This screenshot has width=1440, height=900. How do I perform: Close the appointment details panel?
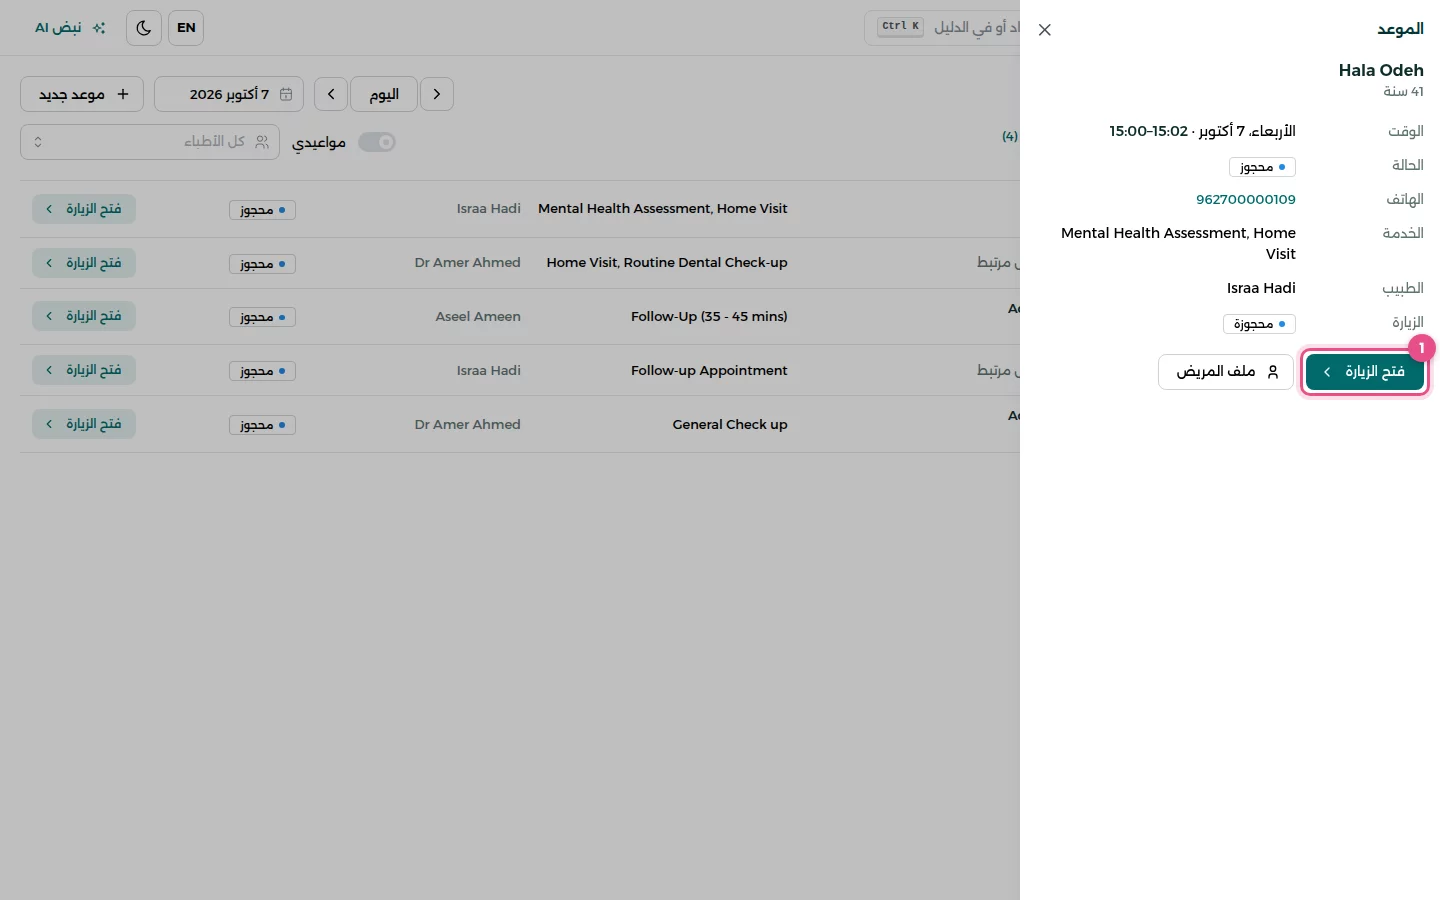1045,30
